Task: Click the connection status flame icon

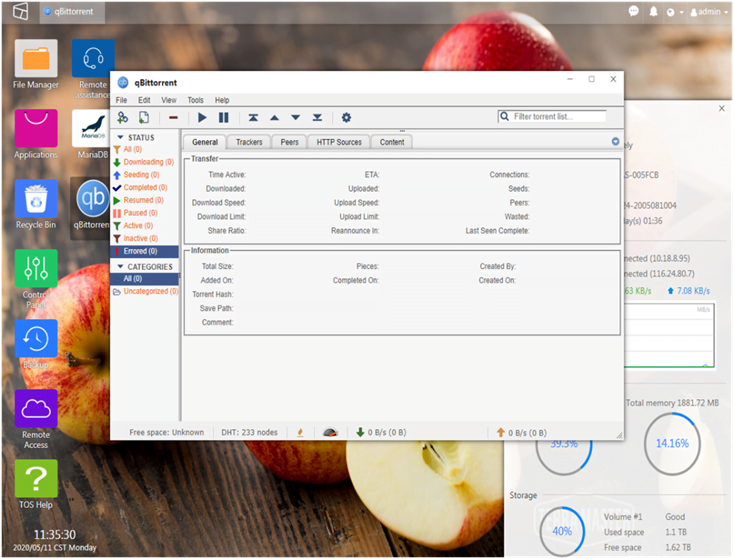Action: [x=299, y=433]
